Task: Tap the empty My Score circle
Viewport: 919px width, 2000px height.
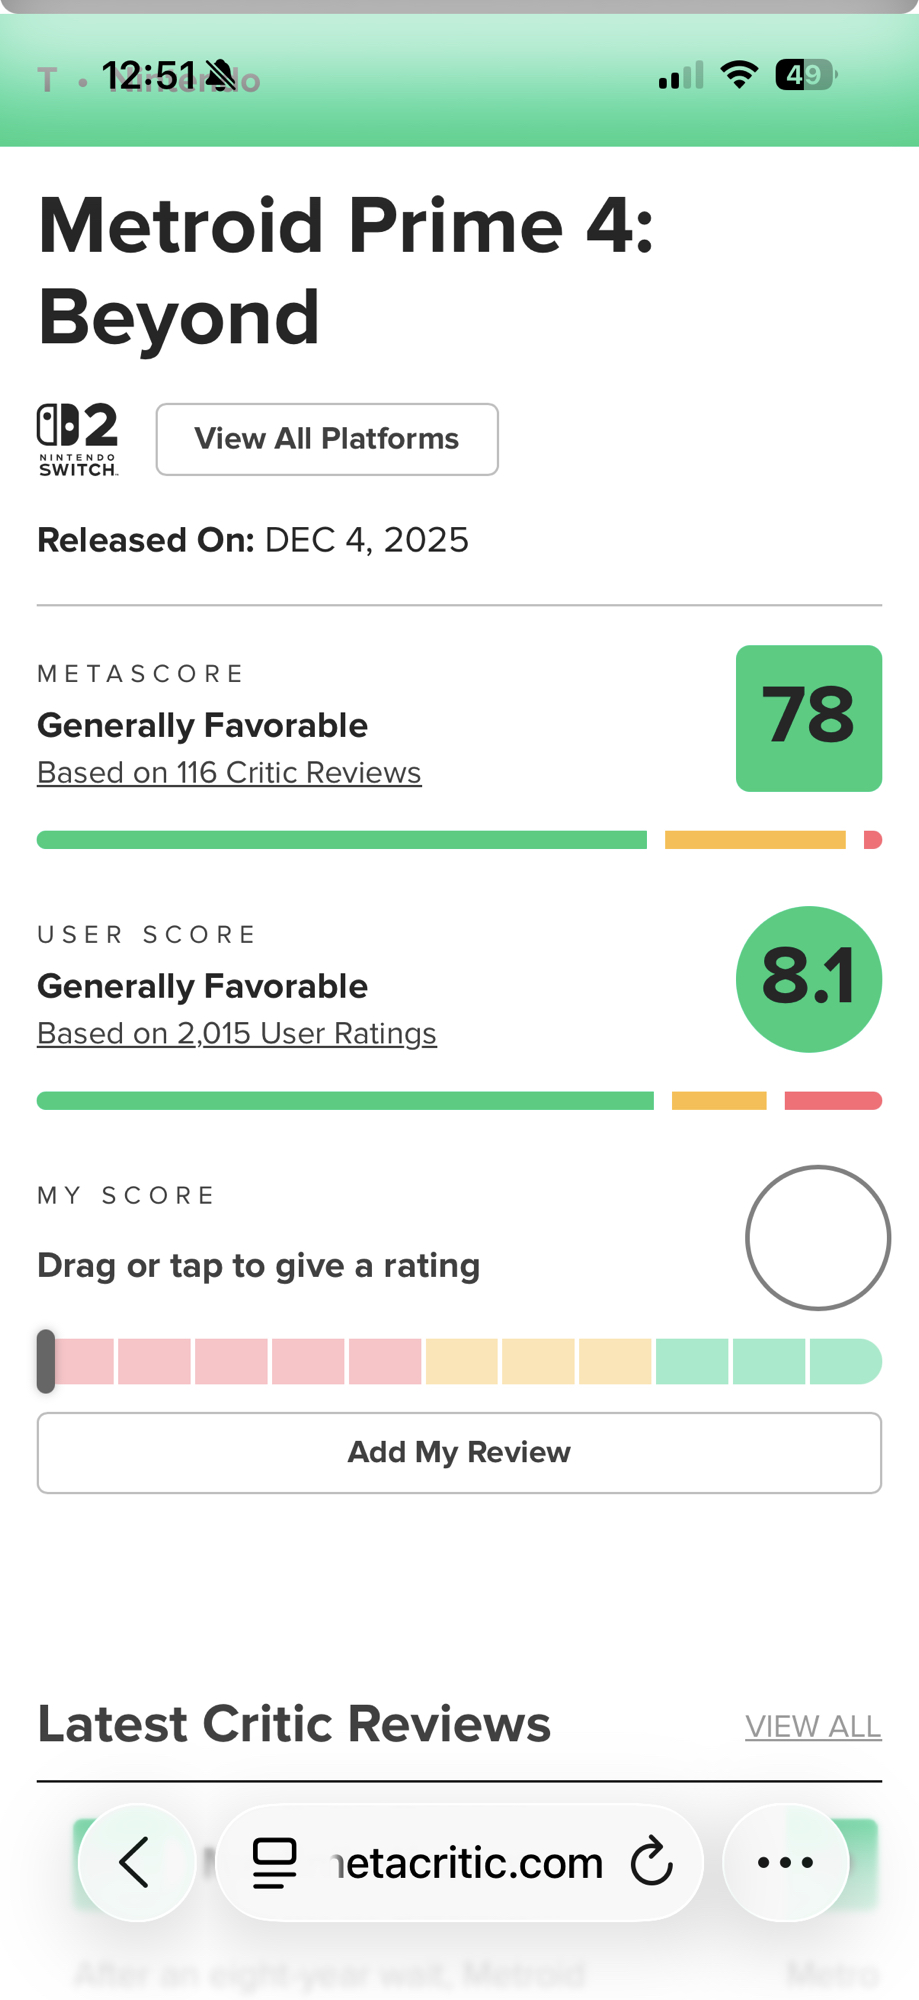Action: (x=817, y=1238)
